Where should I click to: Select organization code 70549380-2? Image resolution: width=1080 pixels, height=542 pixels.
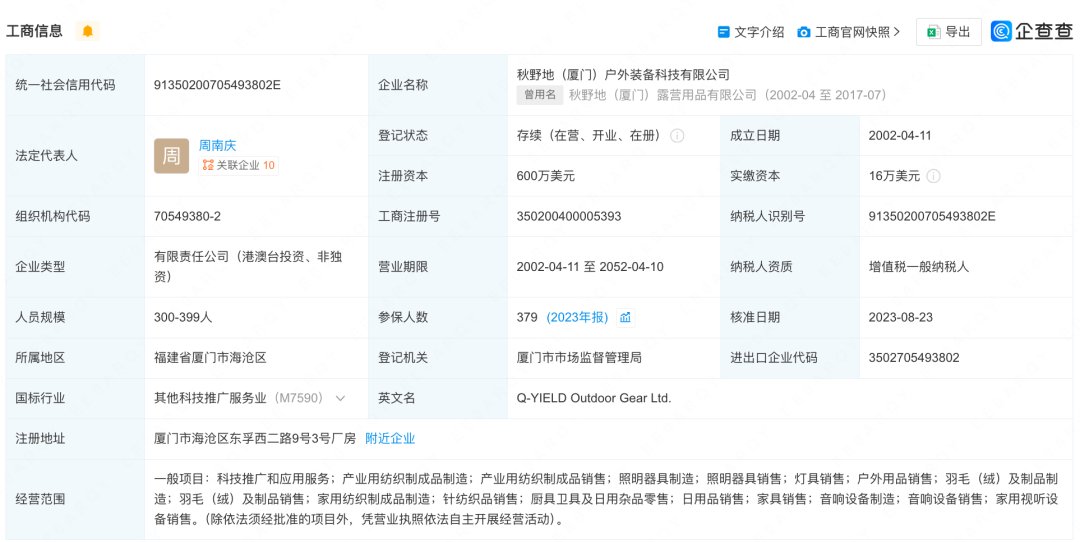[187, 216]
